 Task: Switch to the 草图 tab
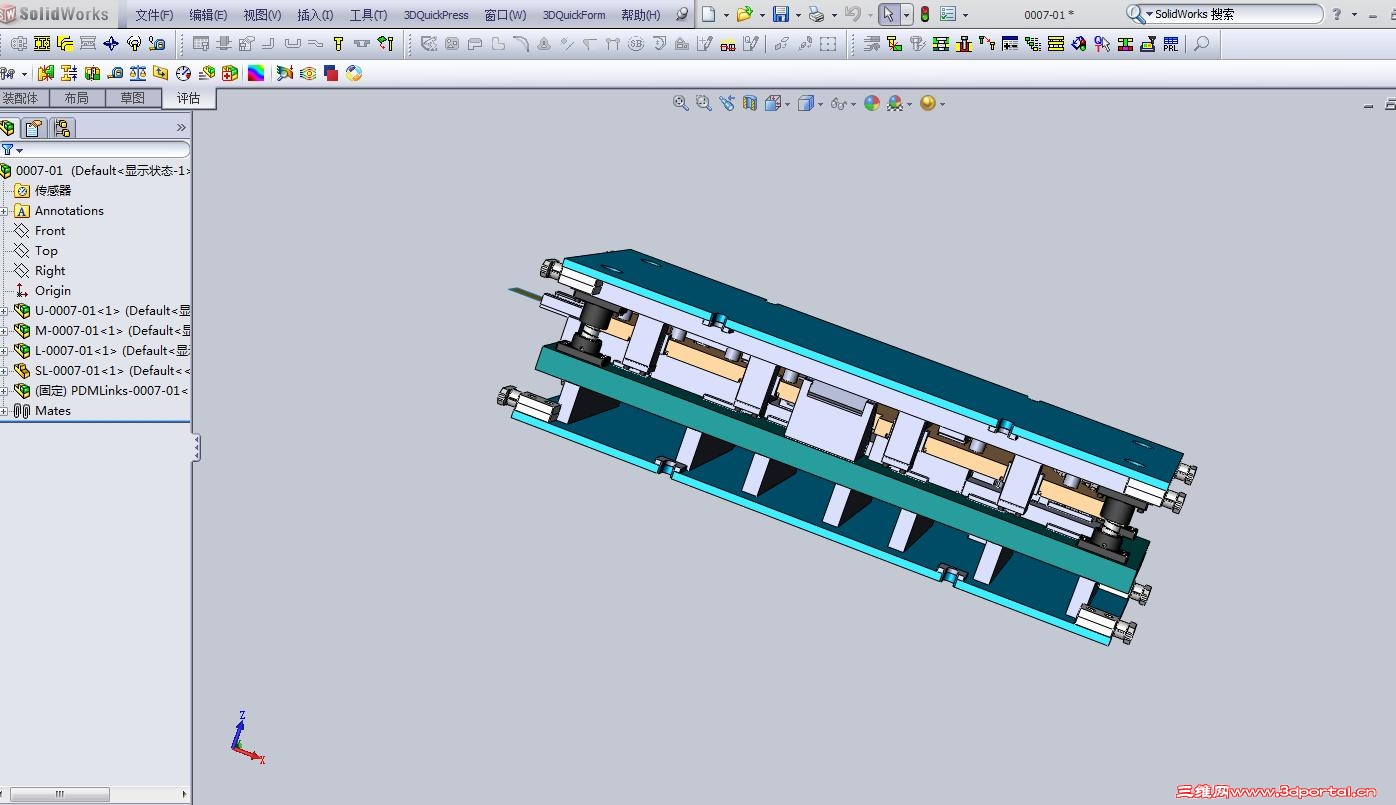coord(132,98)
